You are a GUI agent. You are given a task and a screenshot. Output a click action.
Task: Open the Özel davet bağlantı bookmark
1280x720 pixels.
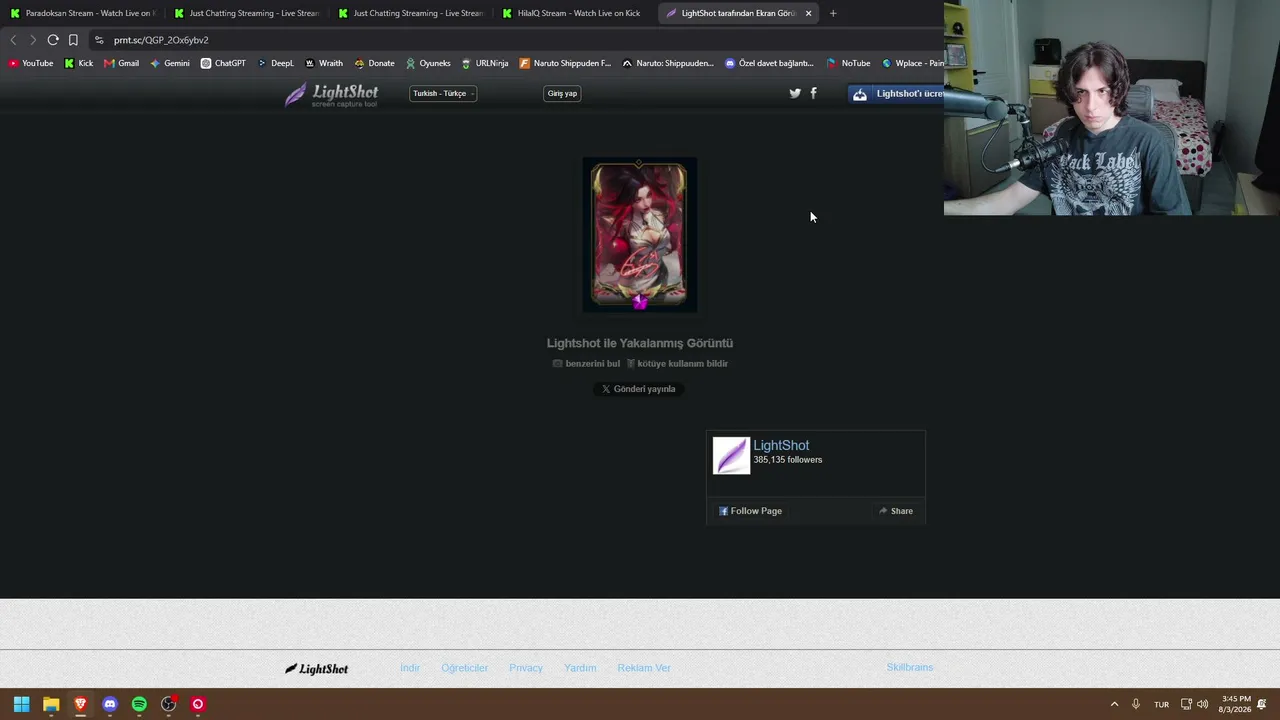[x=770, y=63]
